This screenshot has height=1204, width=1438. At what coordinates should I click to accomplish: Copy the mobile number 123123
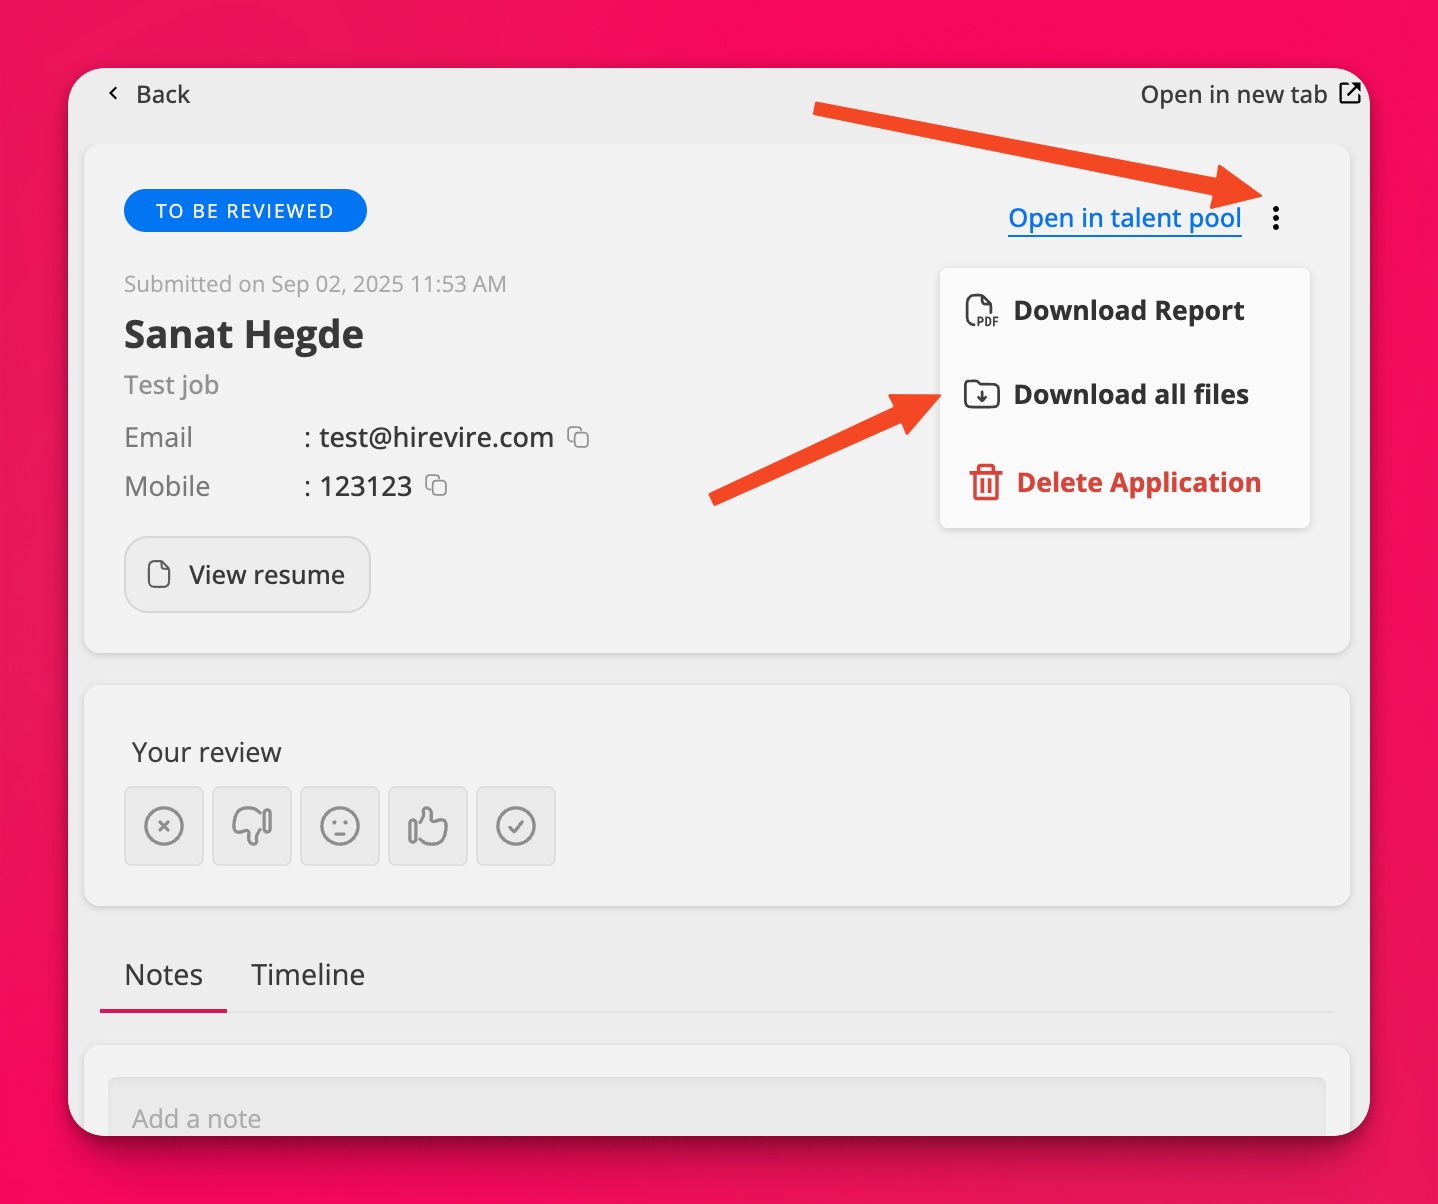[436, 486]
